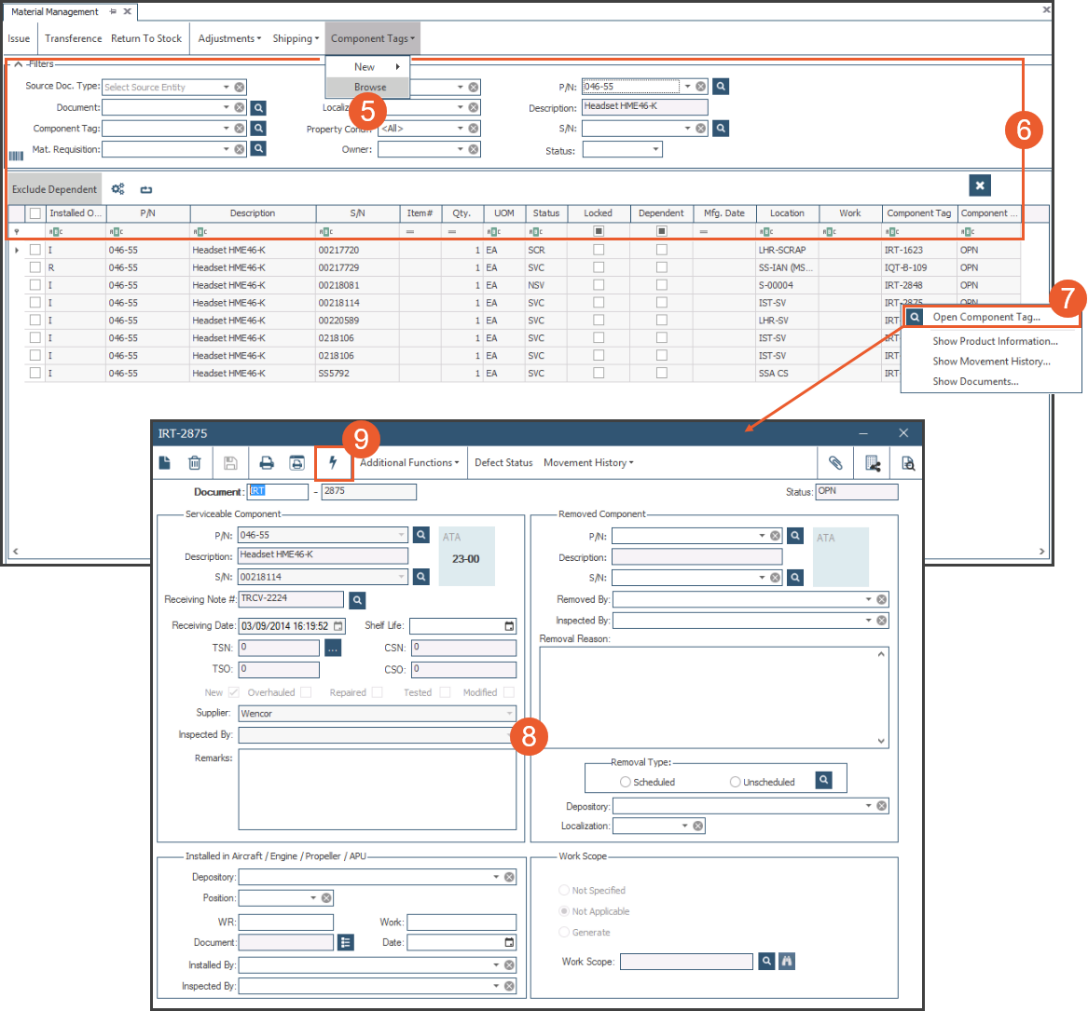
Task: Click the link icon near Exclude Dependent
Action: click(146, 189)
